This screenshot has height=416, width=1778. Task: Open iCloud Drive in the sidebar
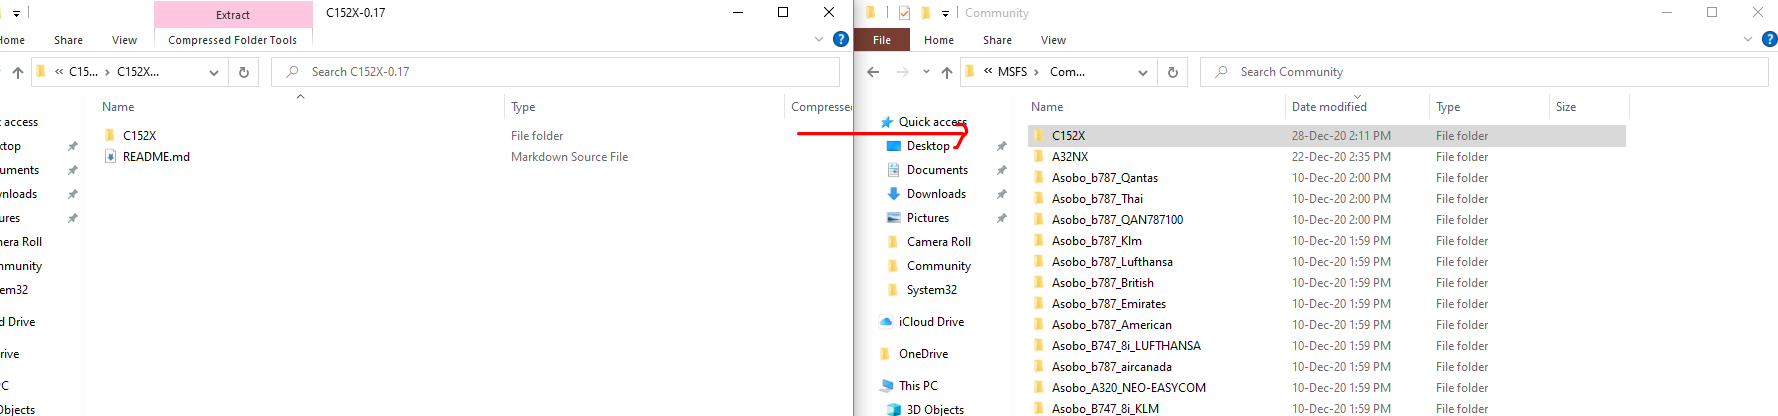pos(930,322)
